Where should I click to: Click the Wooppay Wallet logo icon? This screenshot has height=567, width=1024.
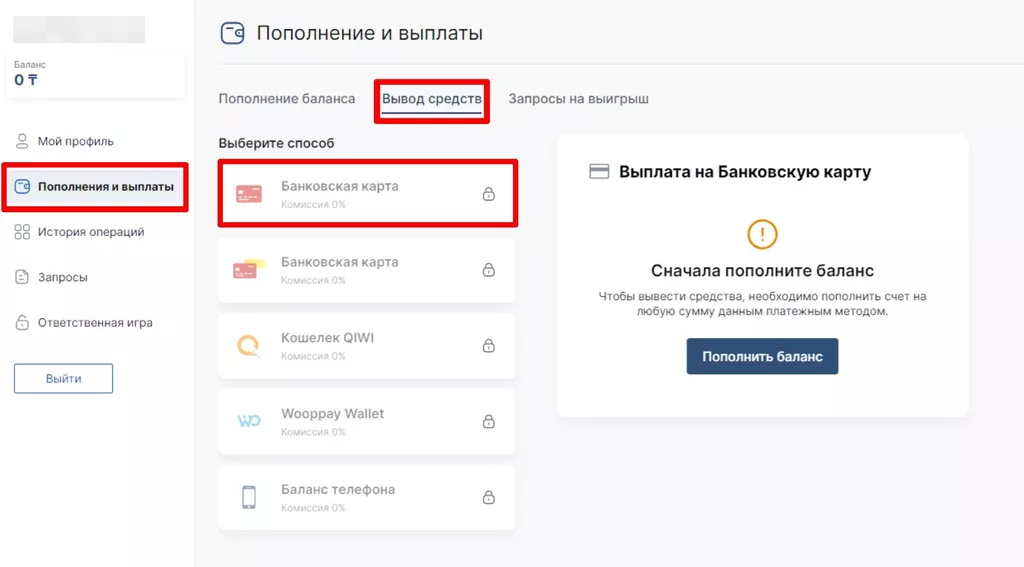[248, 421]
